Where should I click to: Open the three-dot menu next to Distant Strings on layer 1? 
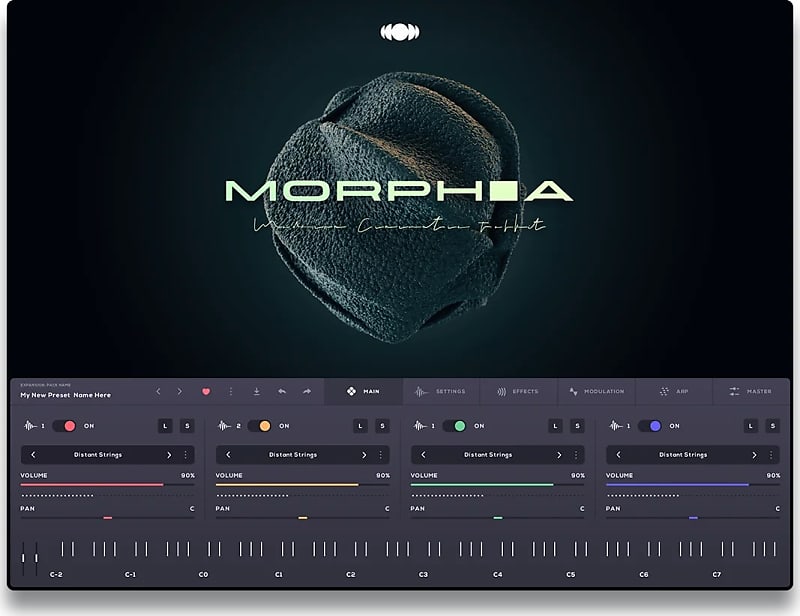coord(188,453)
